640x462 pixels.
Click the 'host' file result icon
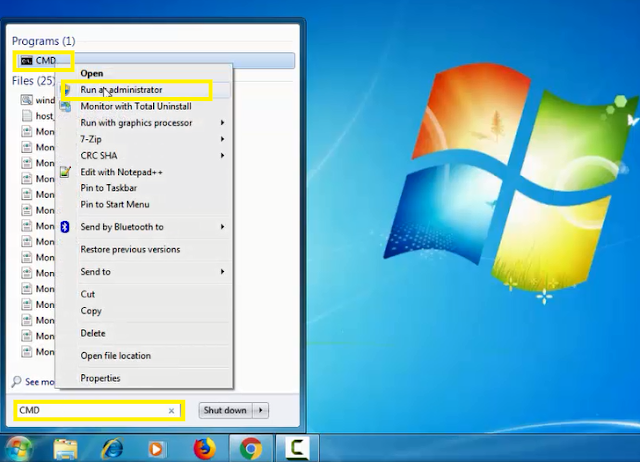[27, 116]
